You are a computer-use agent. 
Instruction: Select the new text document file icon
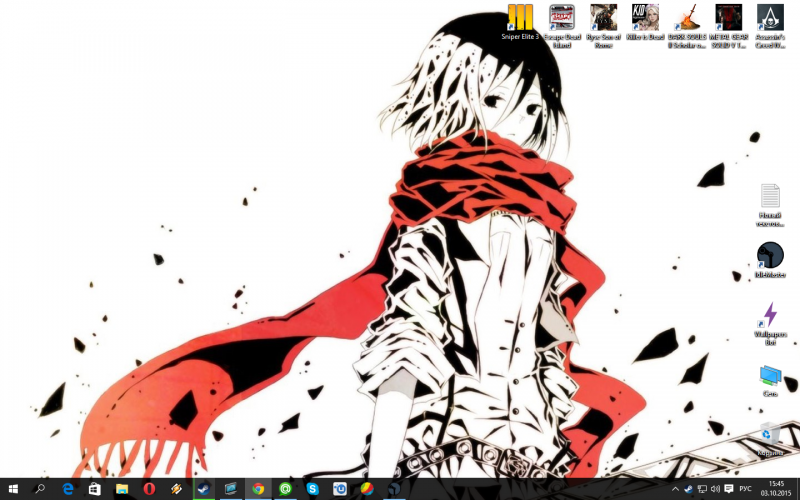pos(770,205)
